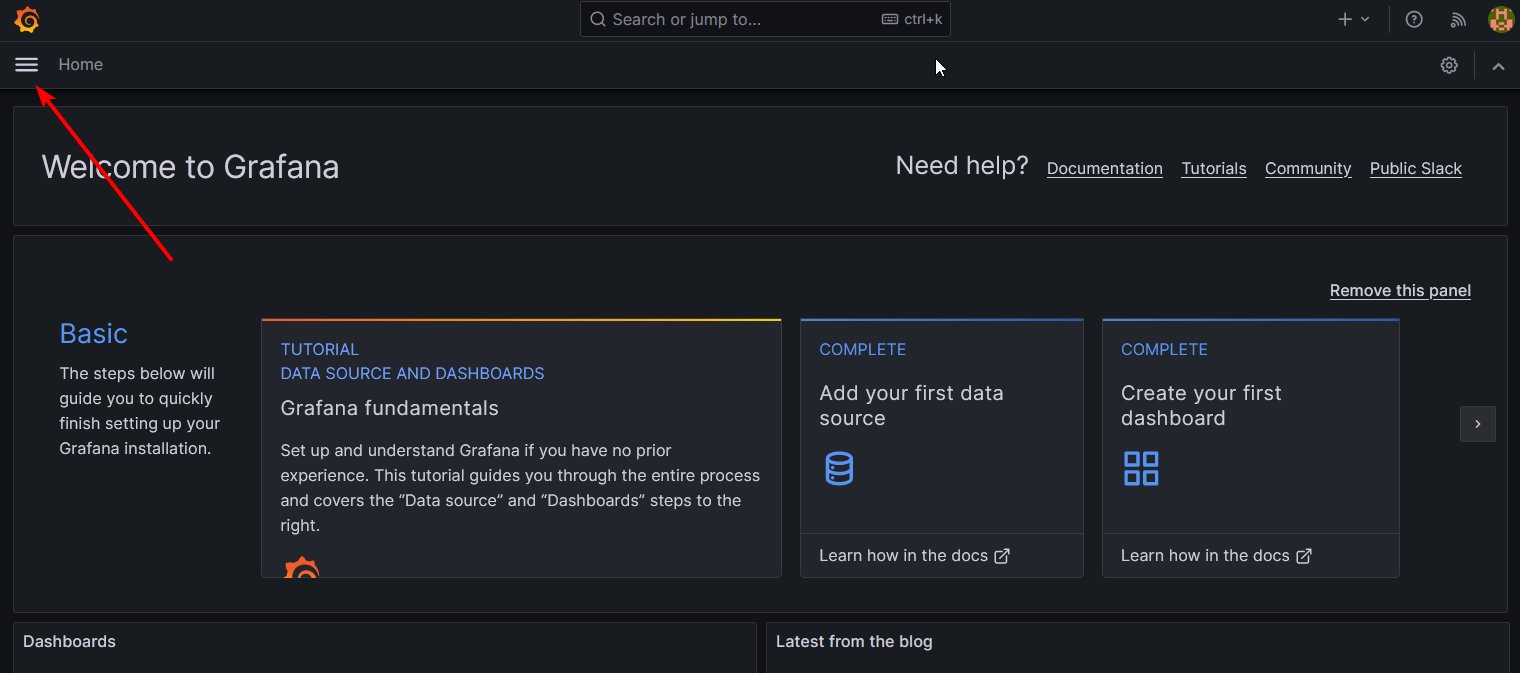This screenshot has height=673, width=1520.
Task: Click the Search or jump to field
Action: click(765, 19)
